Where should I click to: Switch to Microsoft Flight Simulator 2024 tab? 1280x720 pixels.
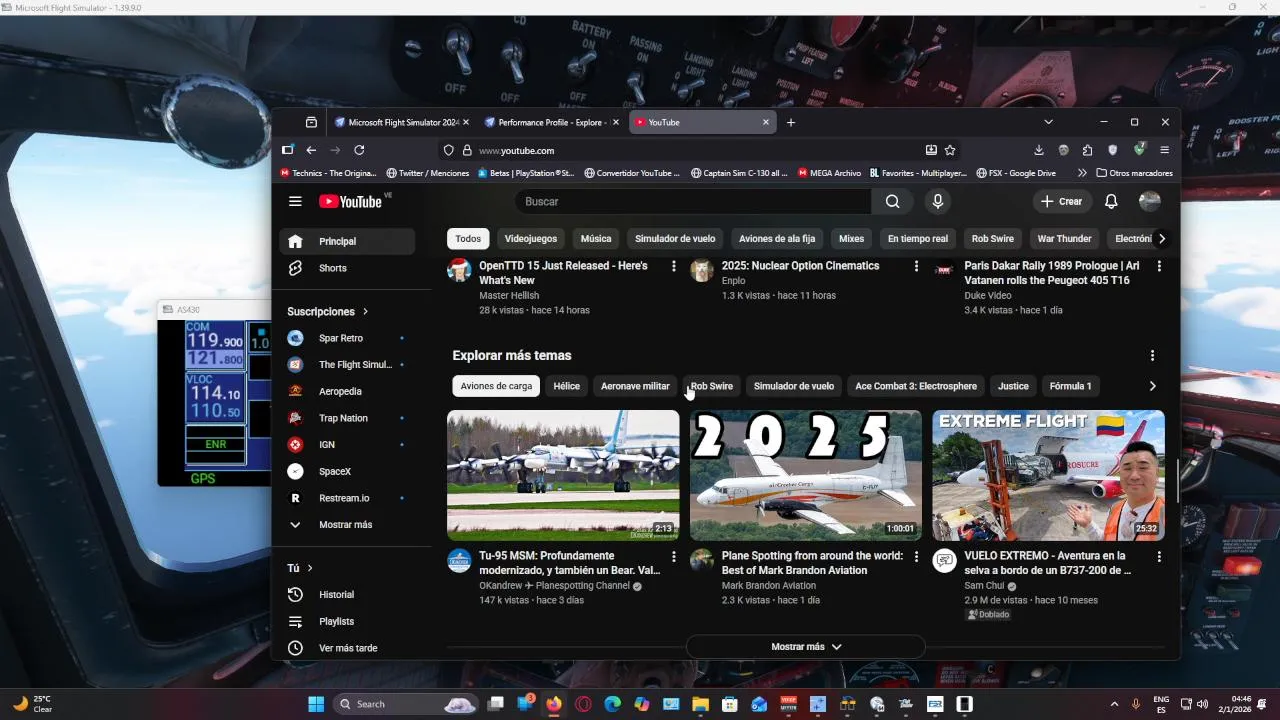coord(402,122)
